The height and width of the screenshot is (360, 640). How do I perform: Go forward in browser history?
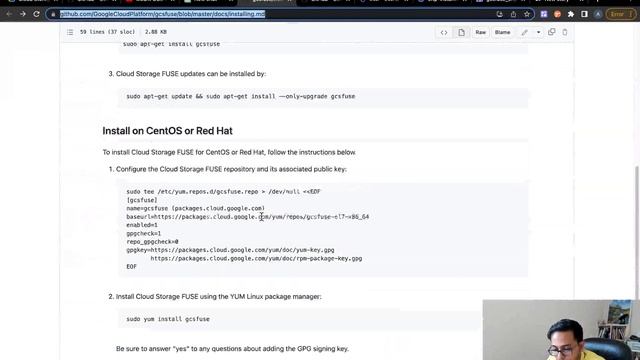(x=22, y=14)
